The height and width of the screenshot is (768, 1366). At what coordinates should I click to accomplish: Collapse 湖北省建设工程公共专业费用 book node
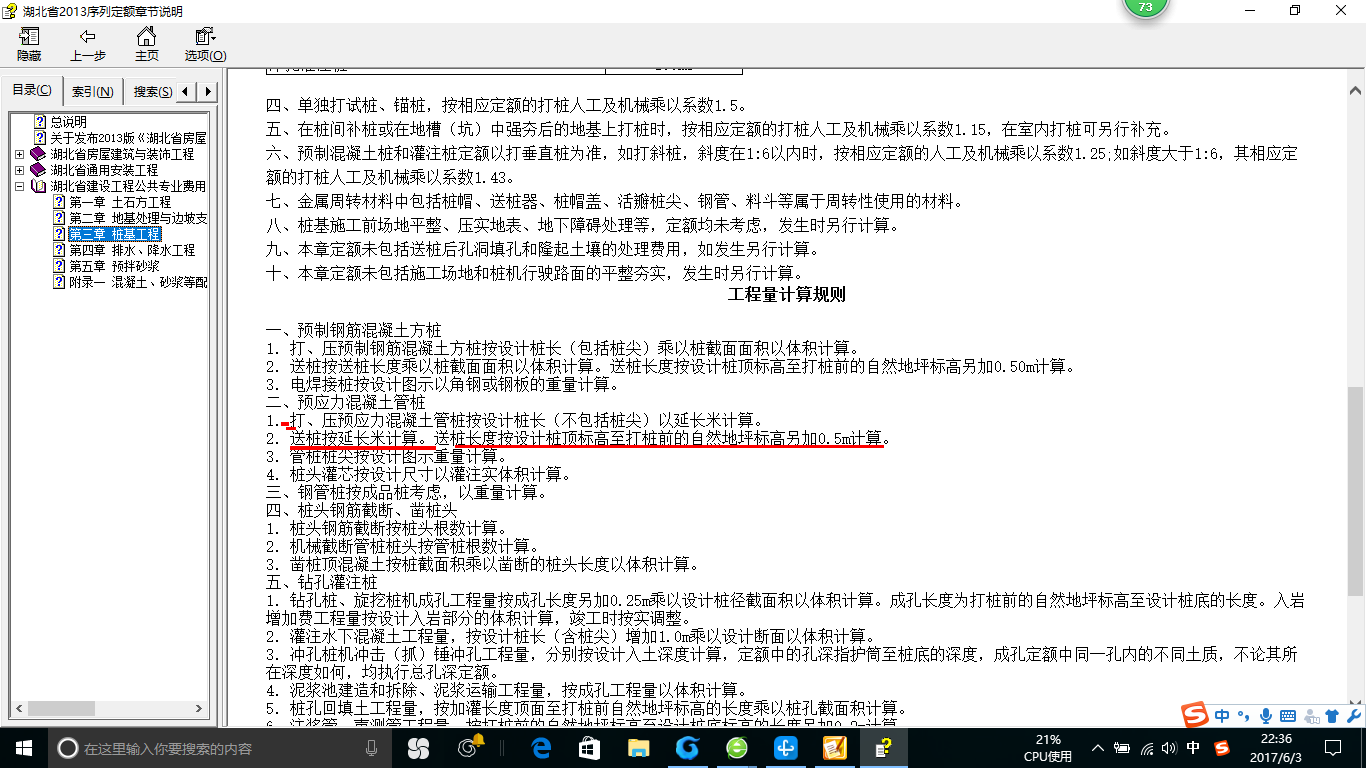click(x=20, y=187)
